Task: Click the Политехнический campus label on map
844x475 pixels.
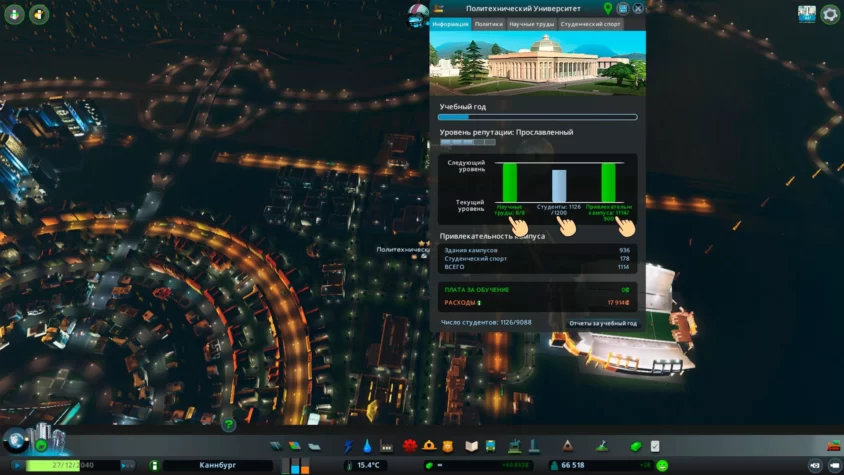Action: (403, 249)
